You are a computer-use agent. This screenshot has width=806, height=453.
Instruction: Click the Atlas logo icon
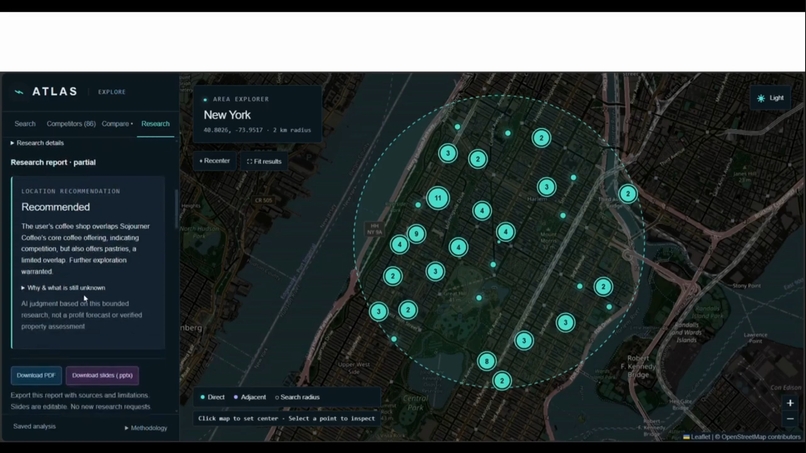[x=19, y=92]
